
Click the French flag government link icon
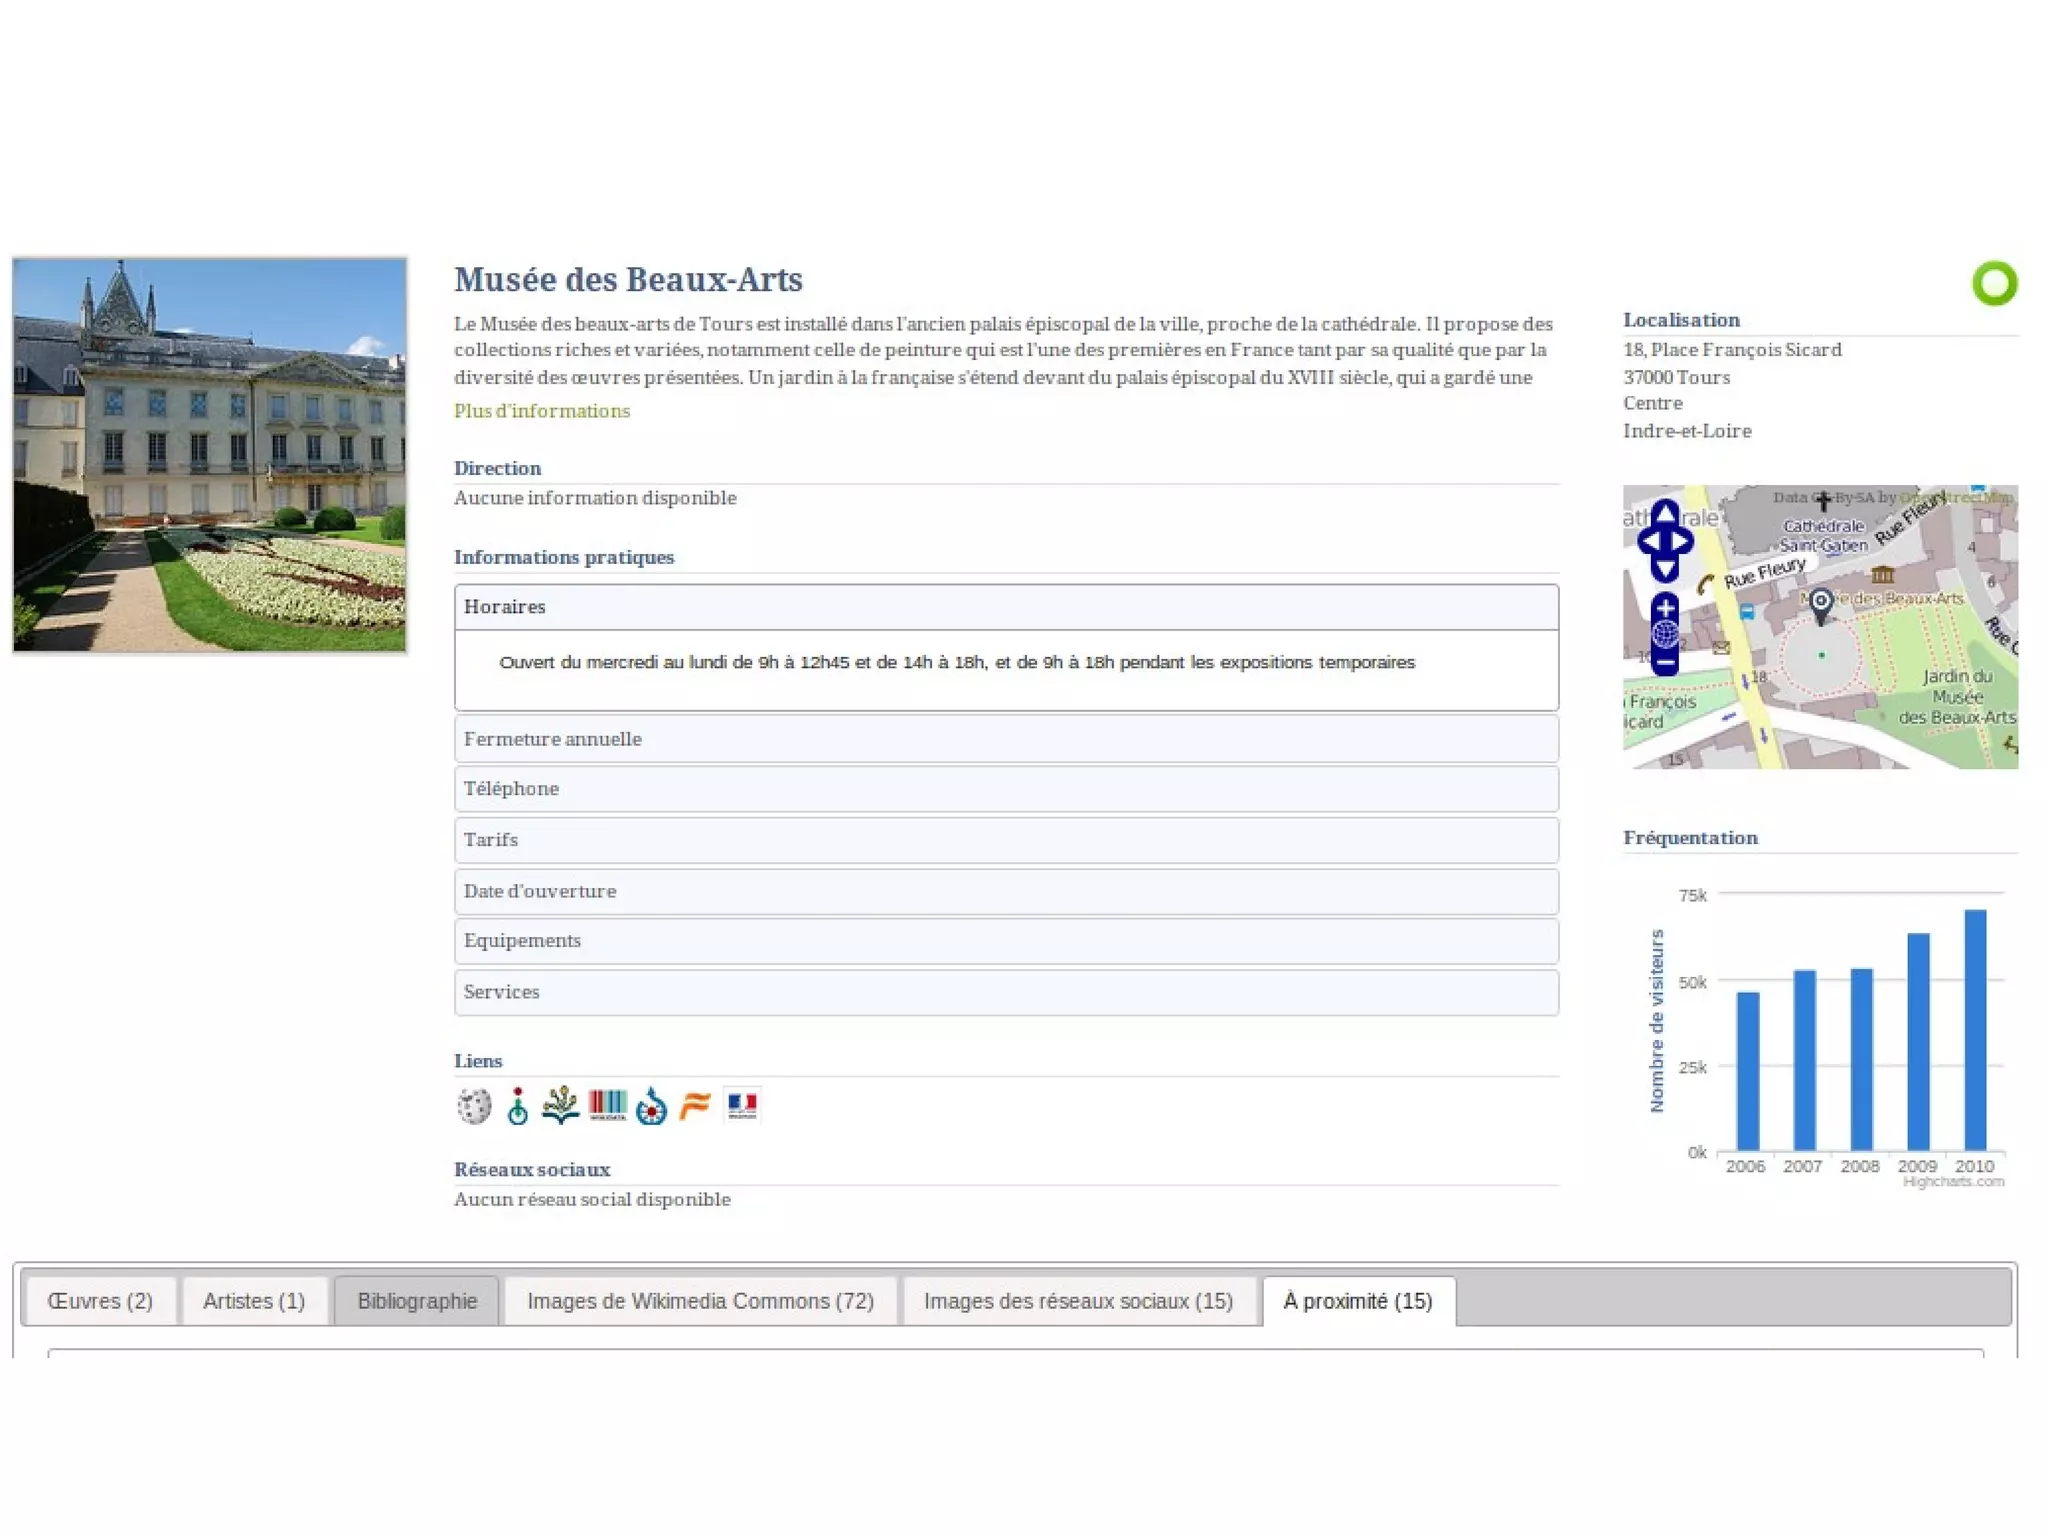pyautogui.click(x=742, y=1105)
